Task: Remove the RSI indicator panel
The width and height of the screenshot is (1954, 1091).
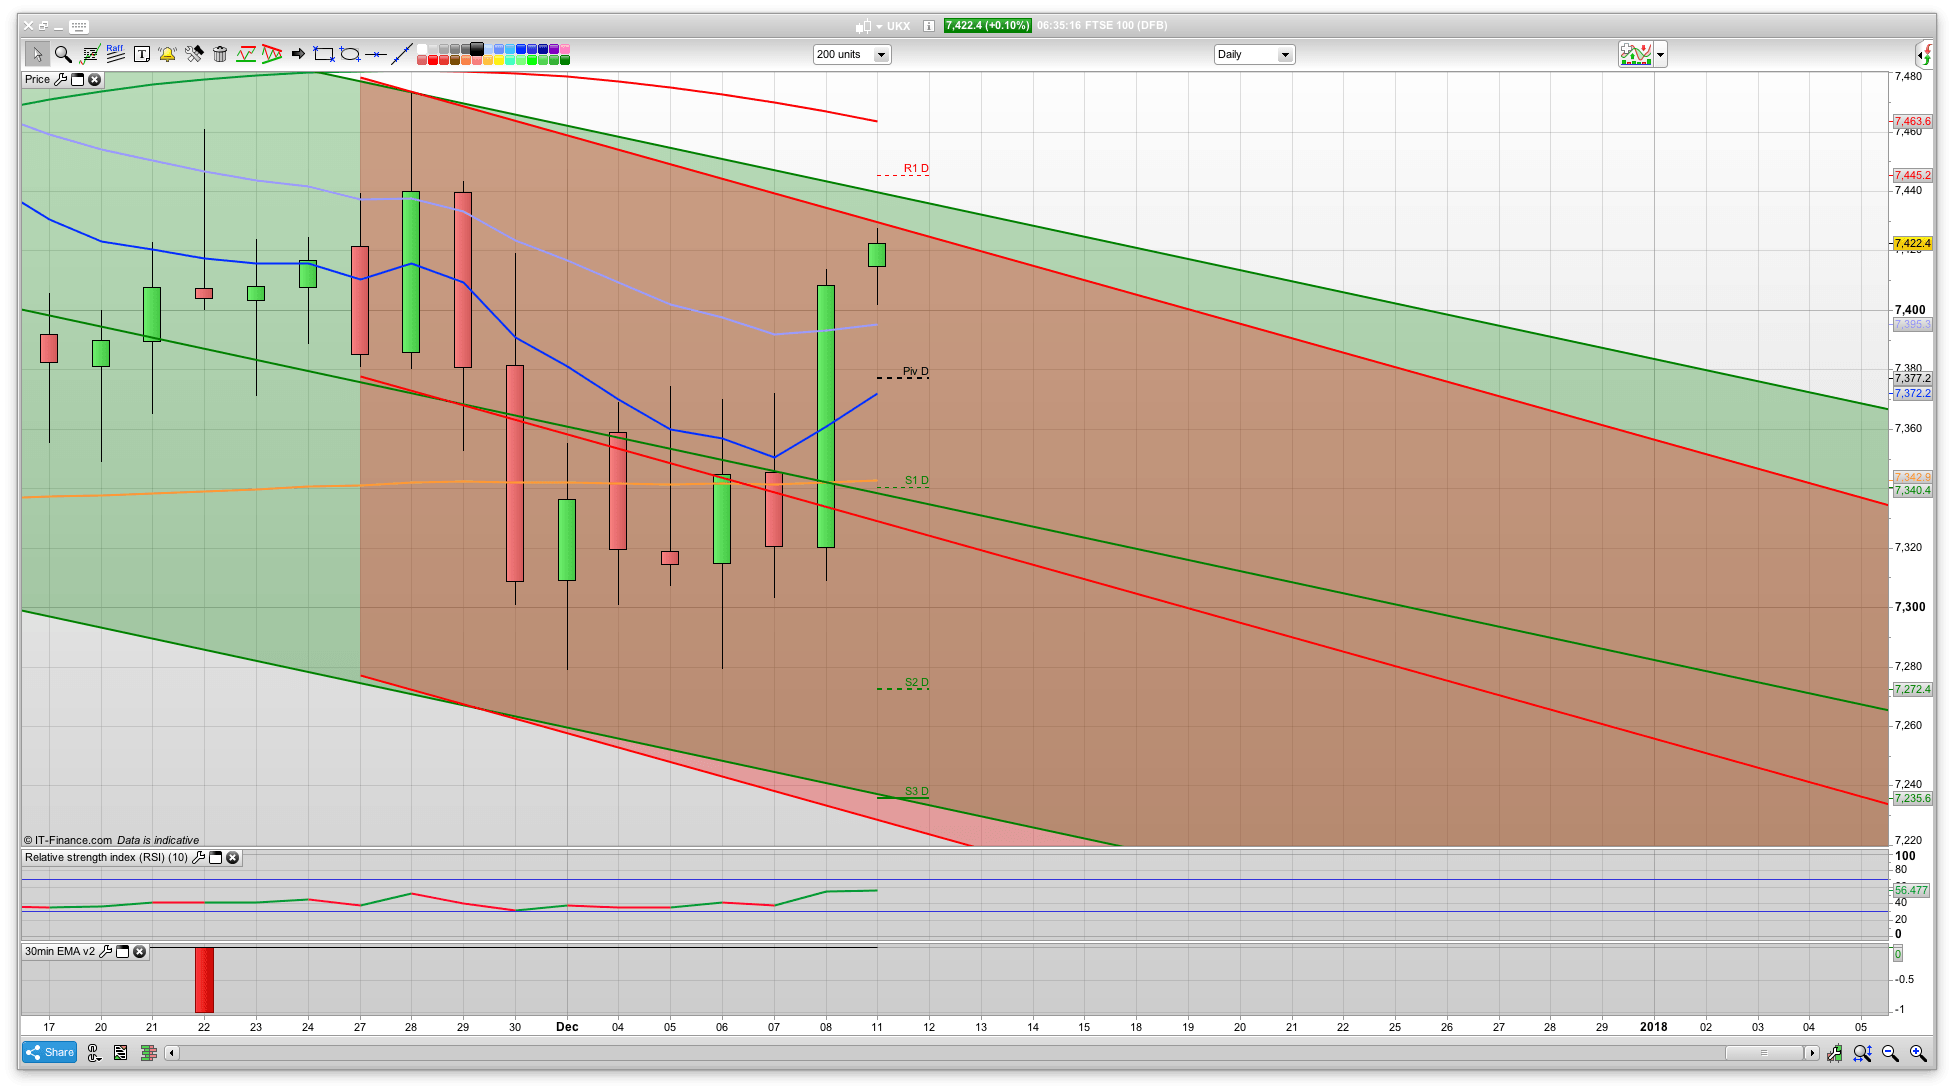Action: point(232,857)
